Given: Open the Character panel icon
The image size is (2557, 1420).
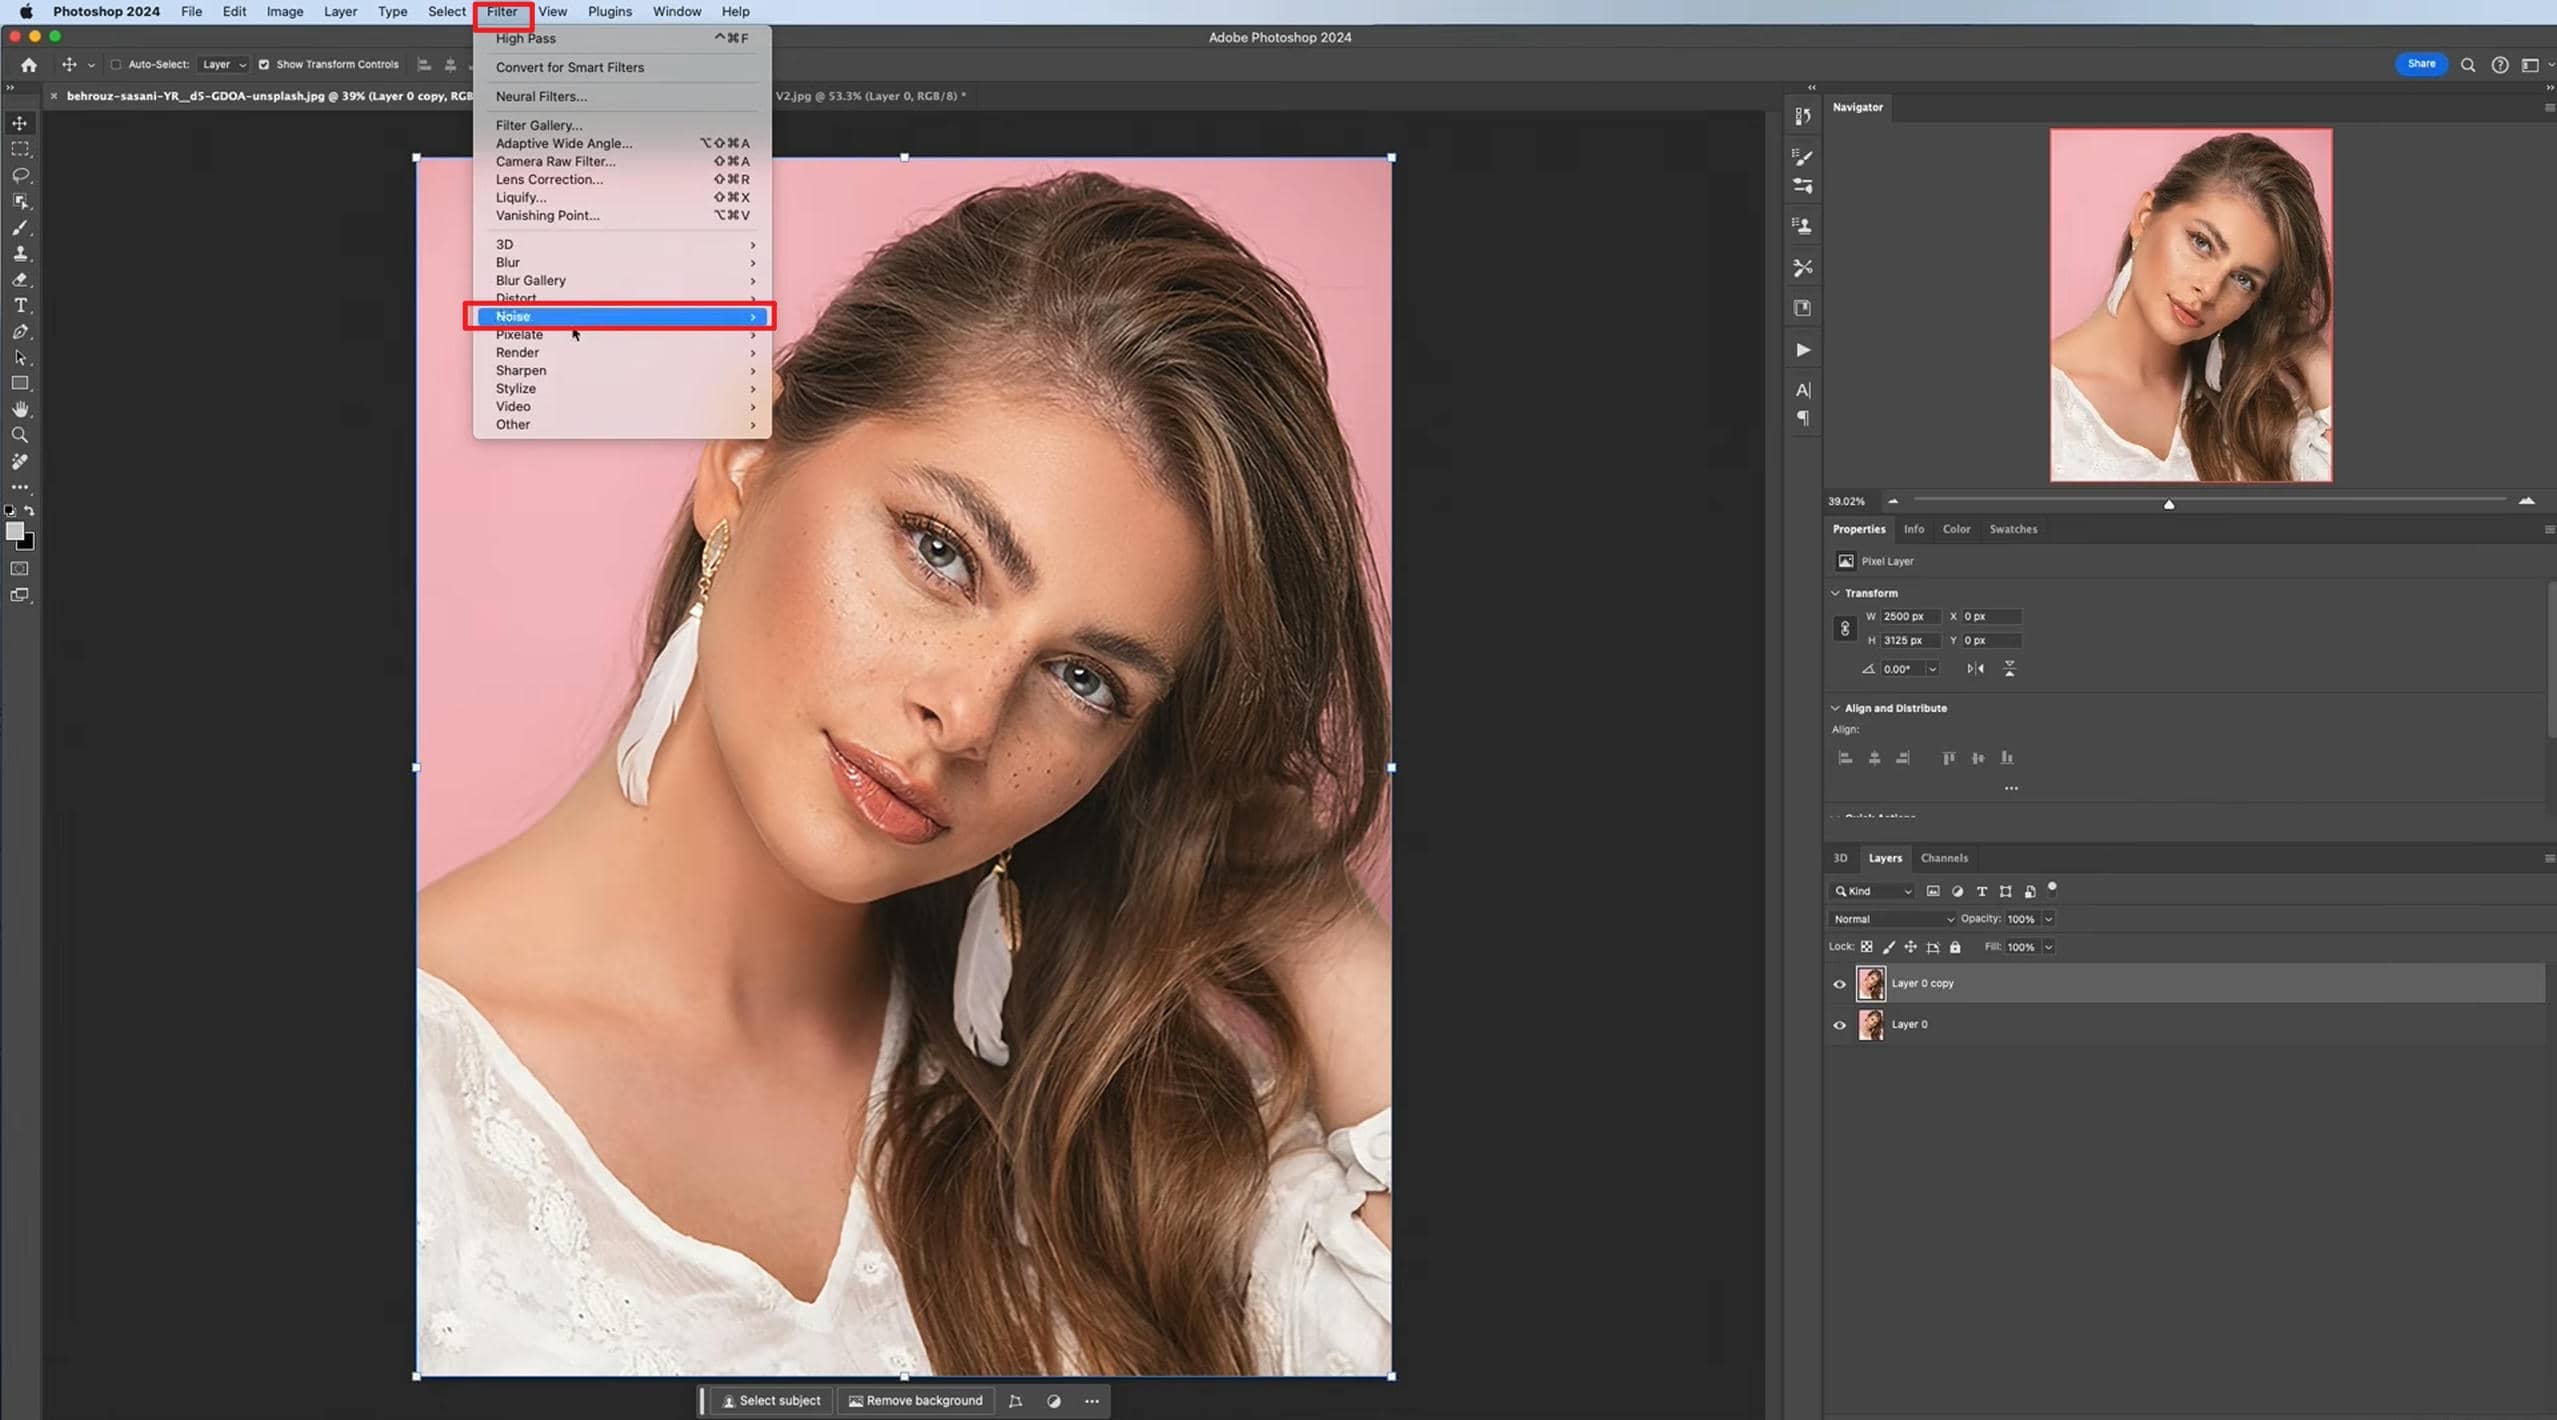Looking at the screenshot, I should click(x=1802, y=390).
